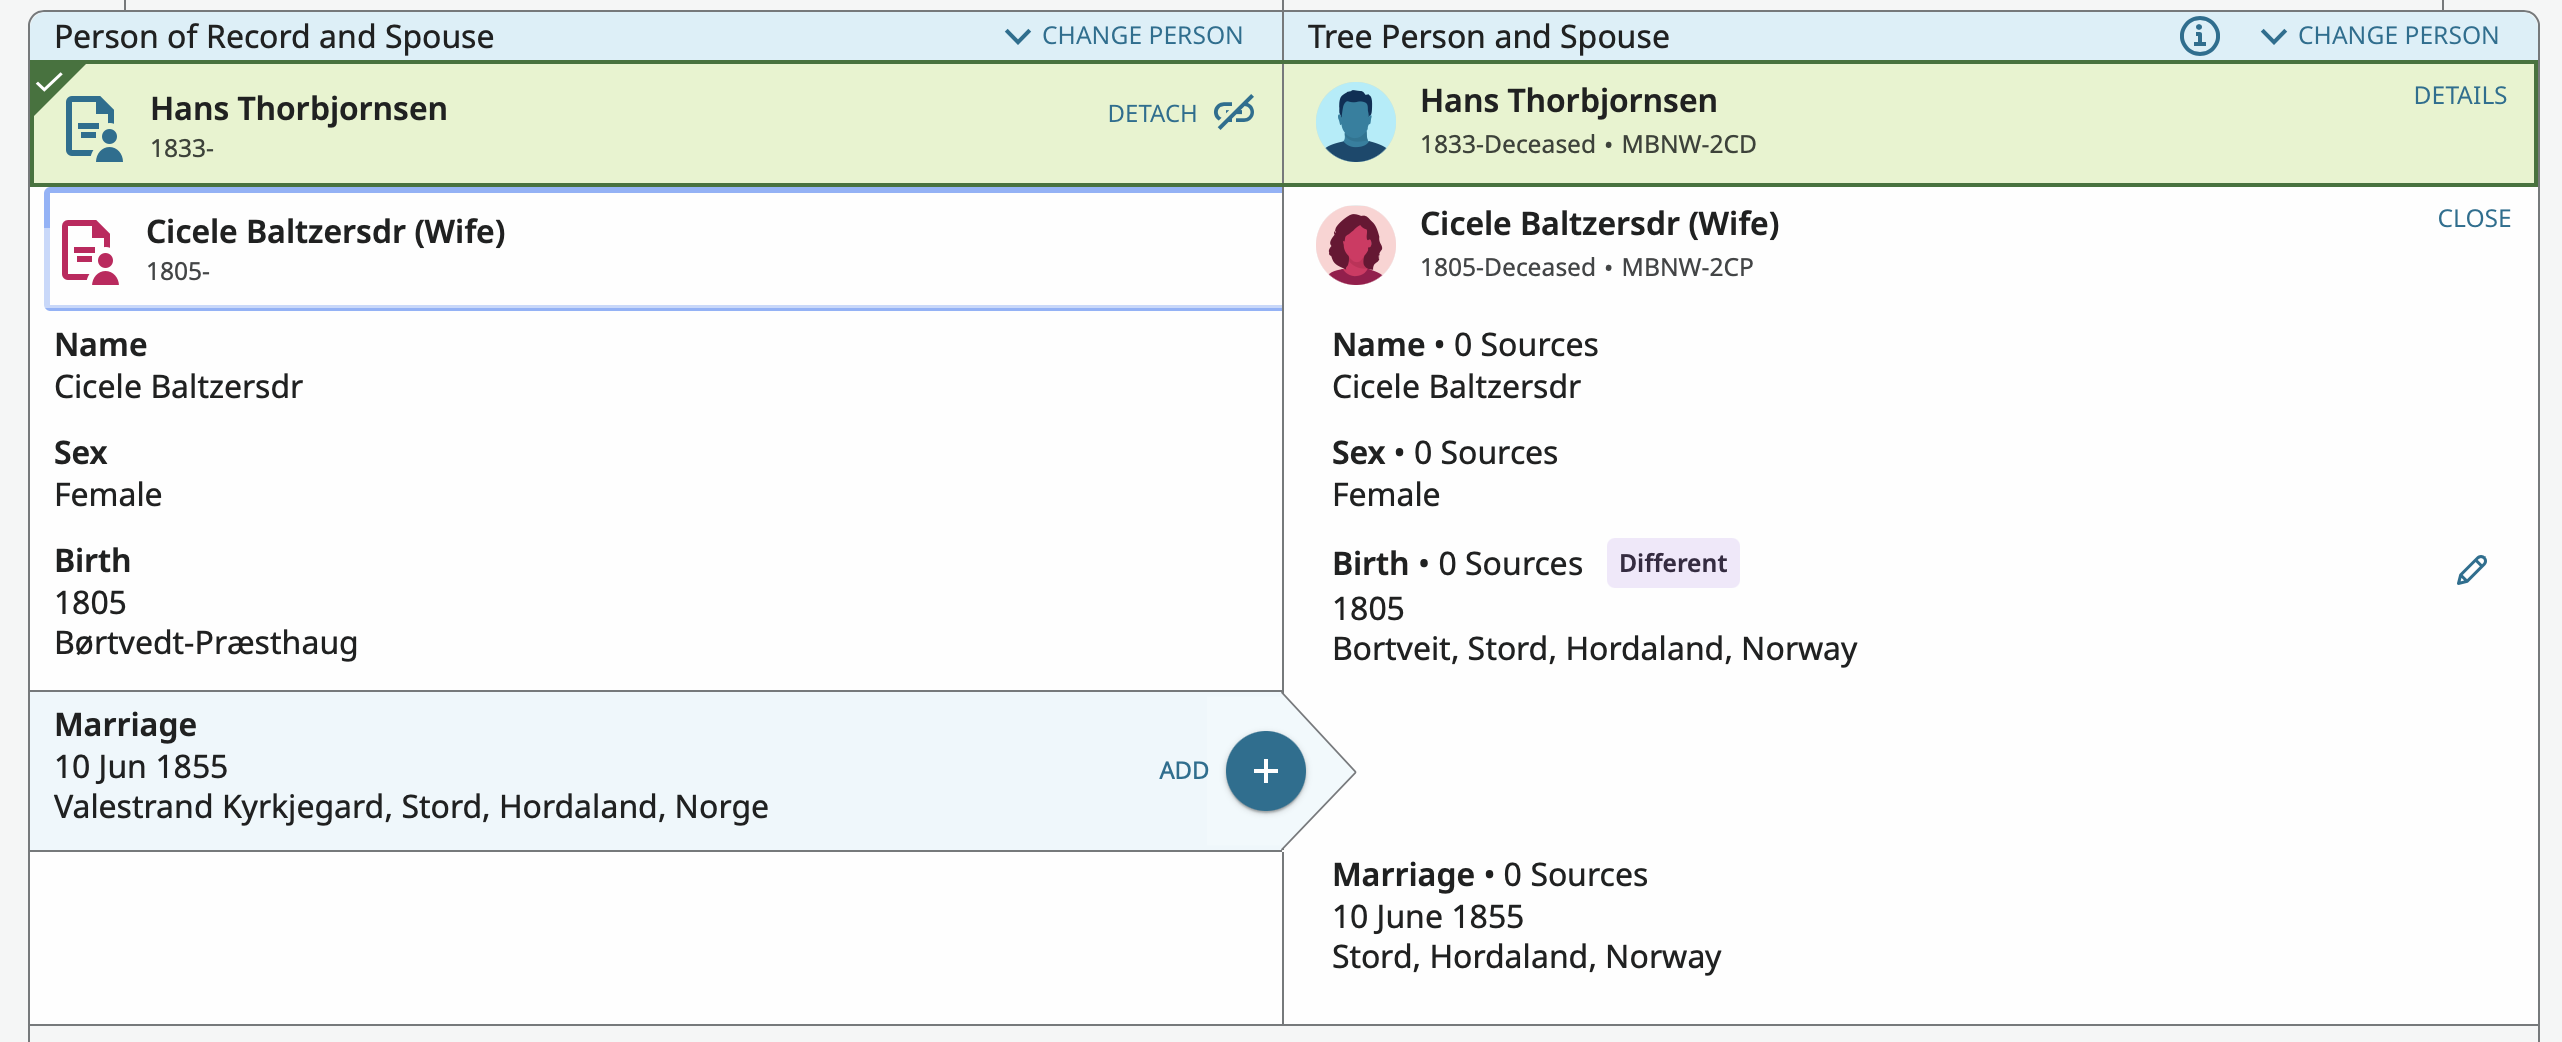Viewport: 2562px width, 1042px height.
Task: Click CLOSE on the wife tree panel
Action: click(2474, 219)
